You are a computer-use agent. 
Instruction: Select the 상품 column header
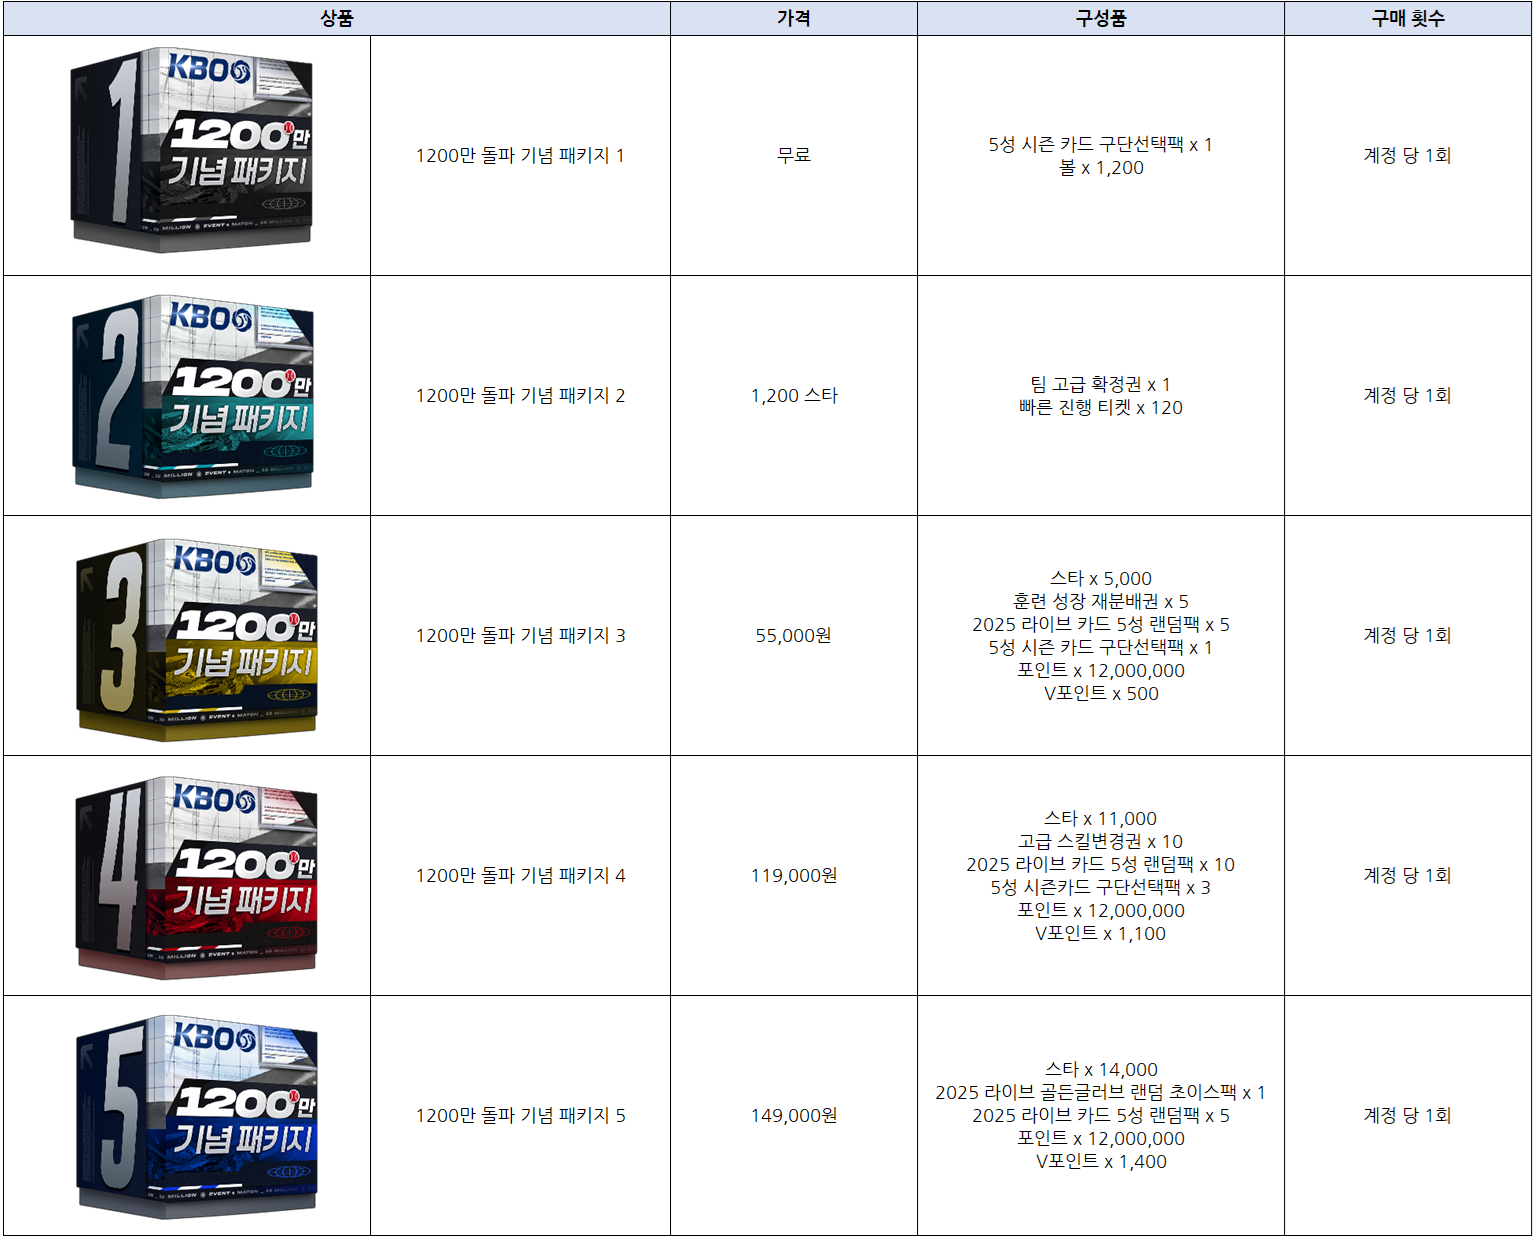(337, 18)
